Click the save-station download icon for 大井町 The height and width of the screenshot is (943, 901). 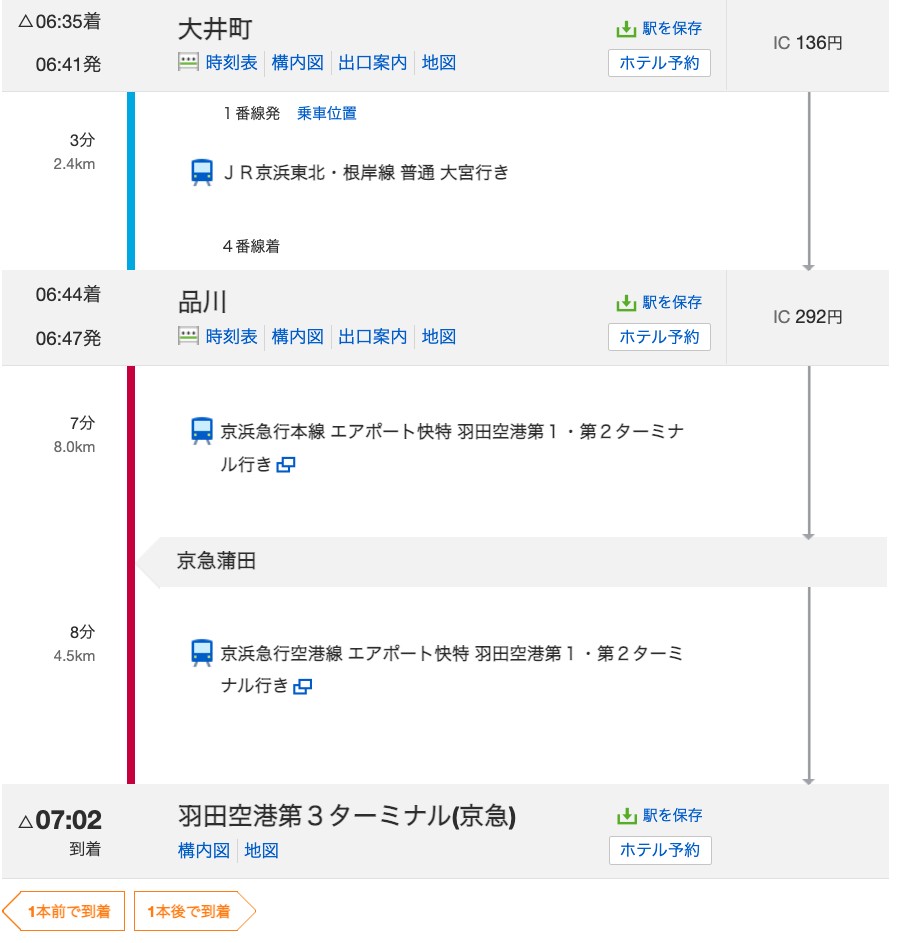pyautogui.click(x=626, y=29)
